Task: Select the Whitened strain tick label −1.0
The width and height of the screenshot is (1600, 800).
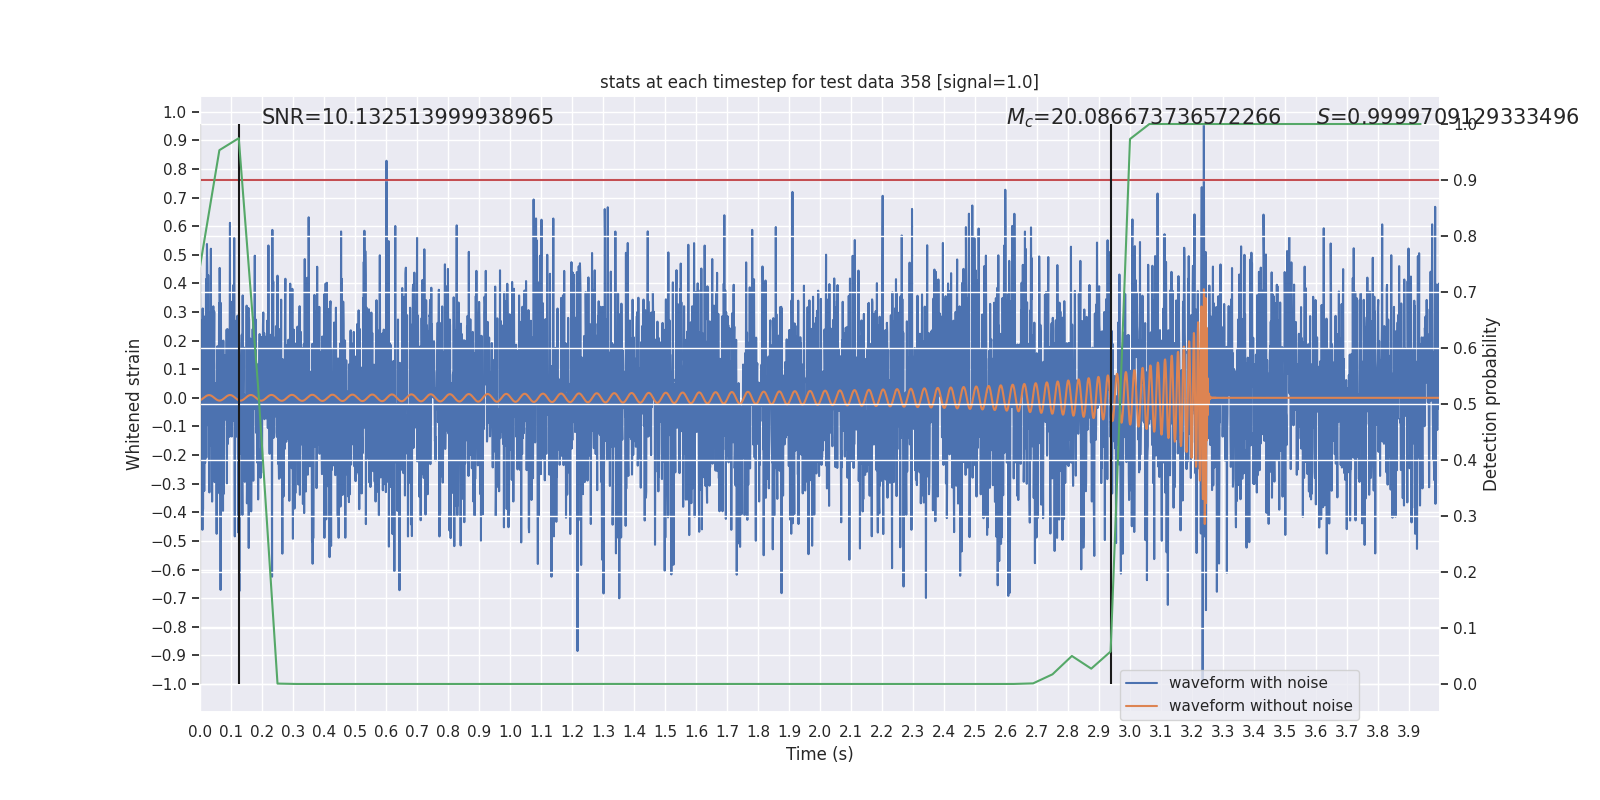Action: point(169,684)
